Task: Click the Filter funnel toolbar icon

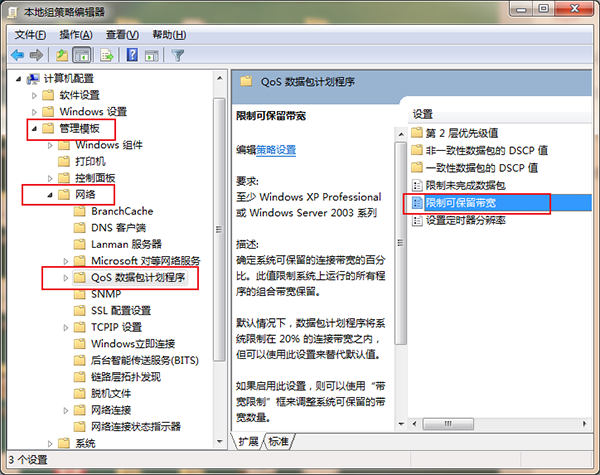Action: (178, 55)
